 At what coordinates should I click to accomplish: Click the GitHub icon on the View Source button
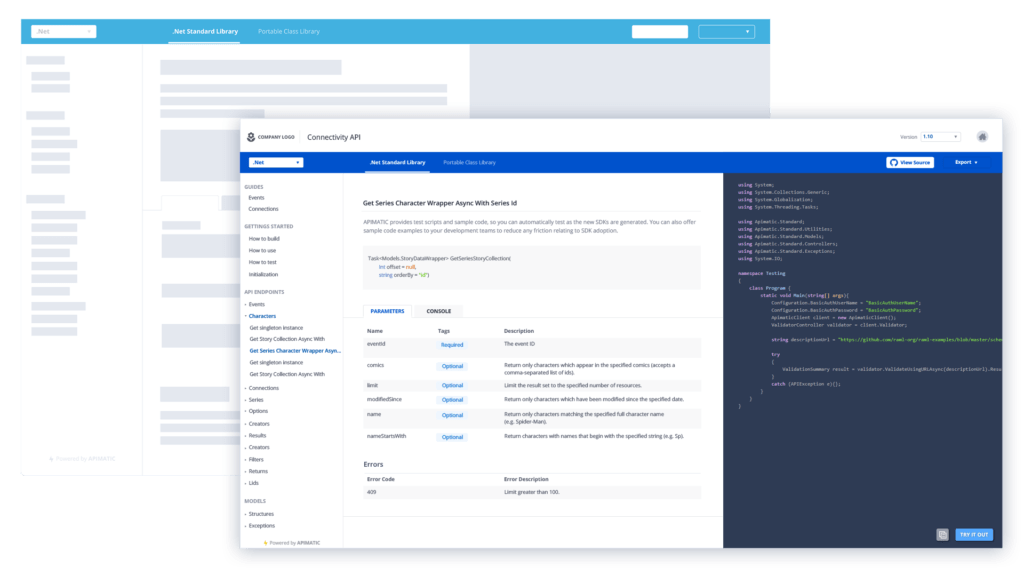tap(896, 162)
